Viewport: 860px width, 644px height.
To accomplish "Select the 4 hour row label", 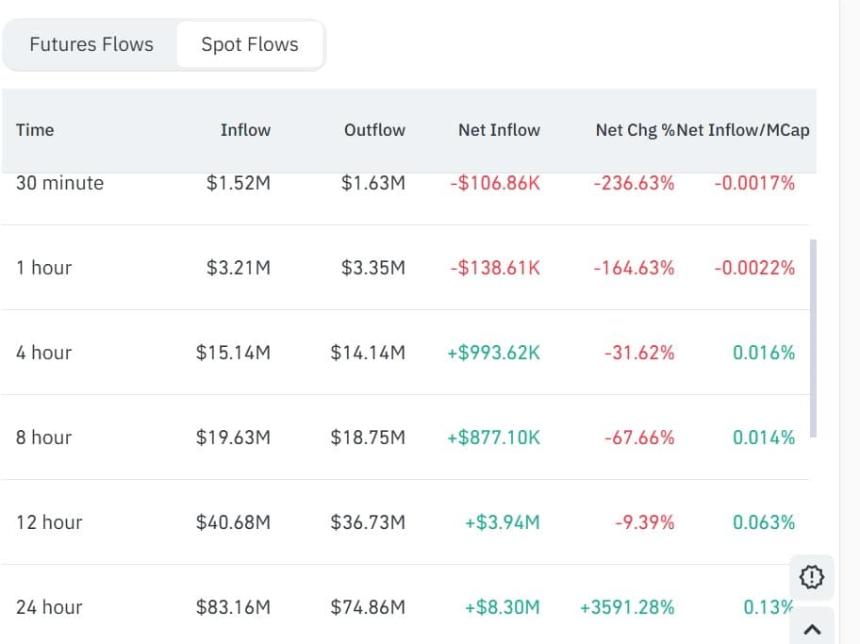I will [44, 353].
